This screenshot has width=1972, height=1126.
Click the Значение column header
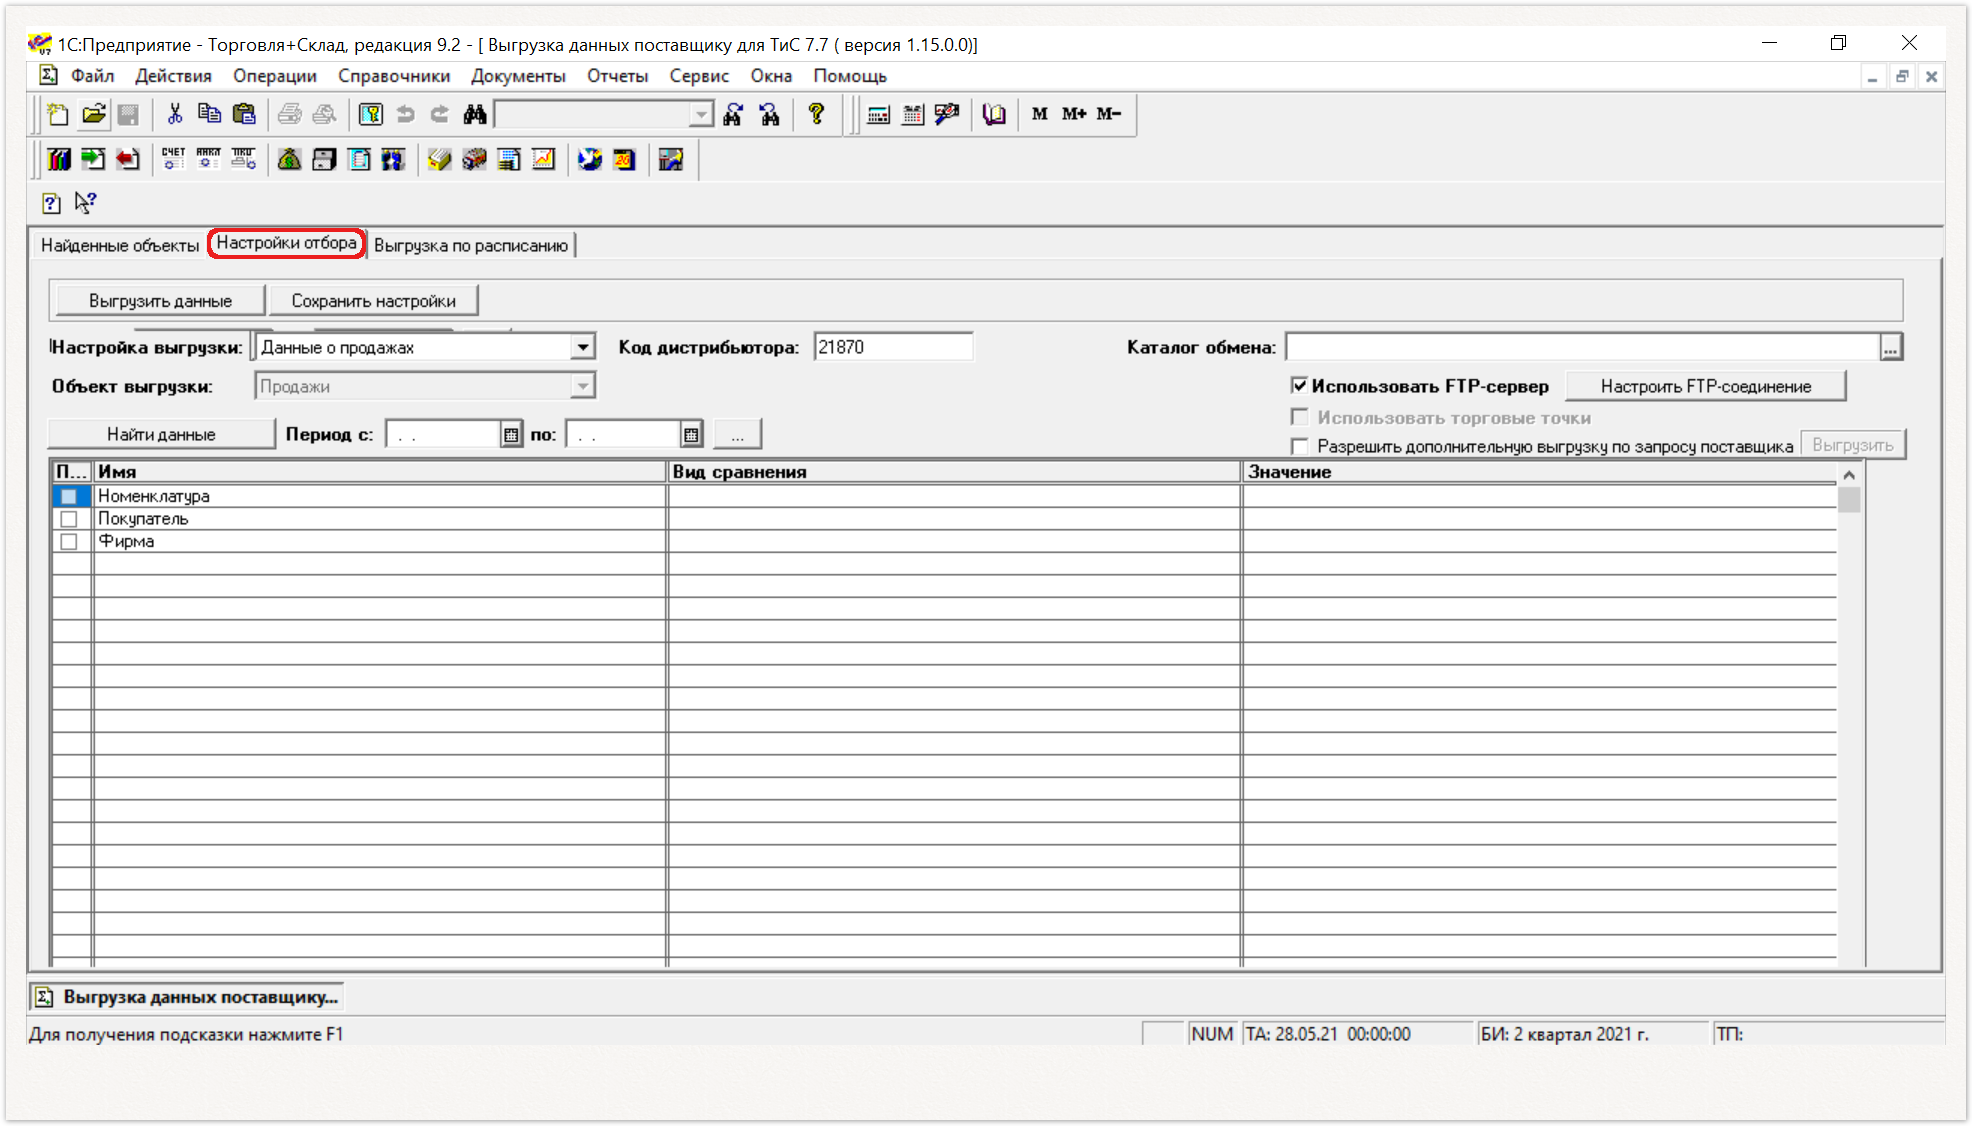1540,472
